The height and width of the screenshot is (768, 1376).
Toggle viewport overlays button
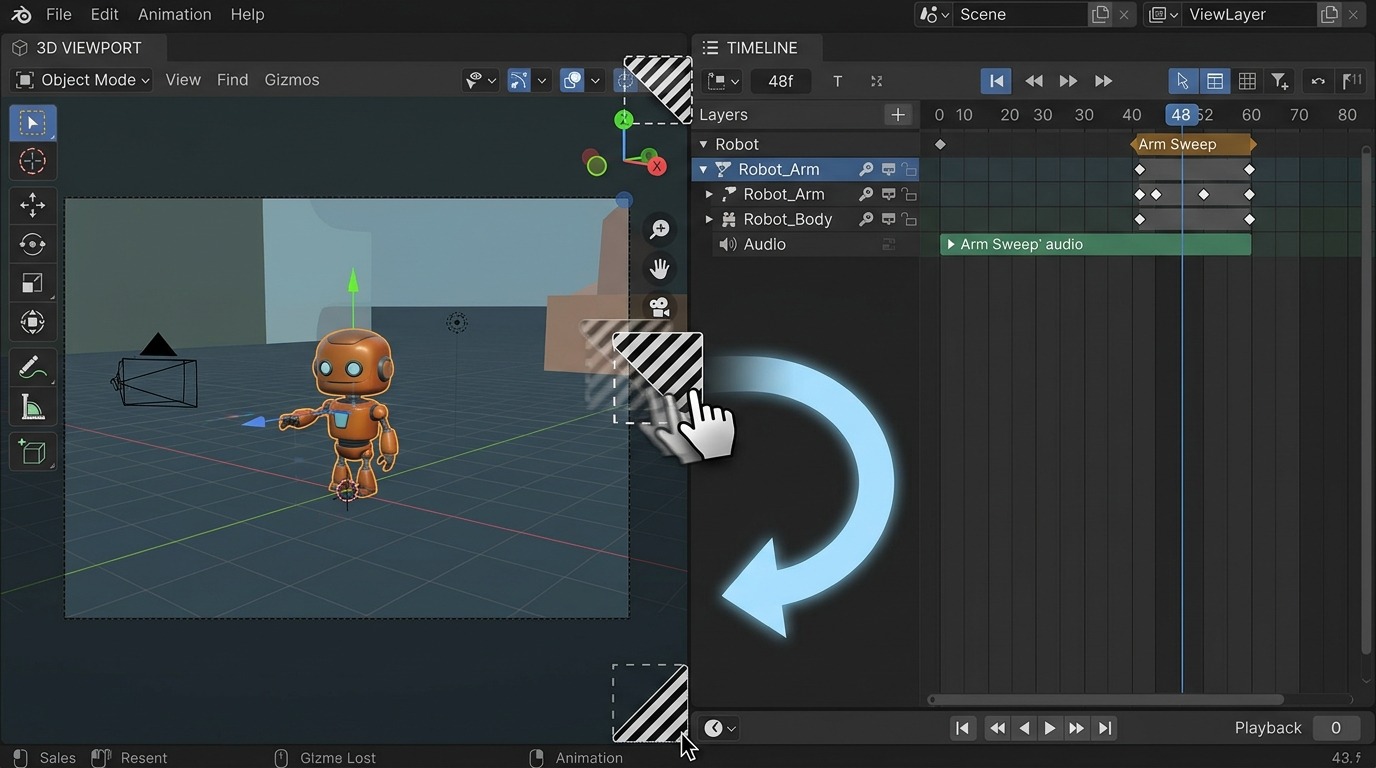pos(572,80)
